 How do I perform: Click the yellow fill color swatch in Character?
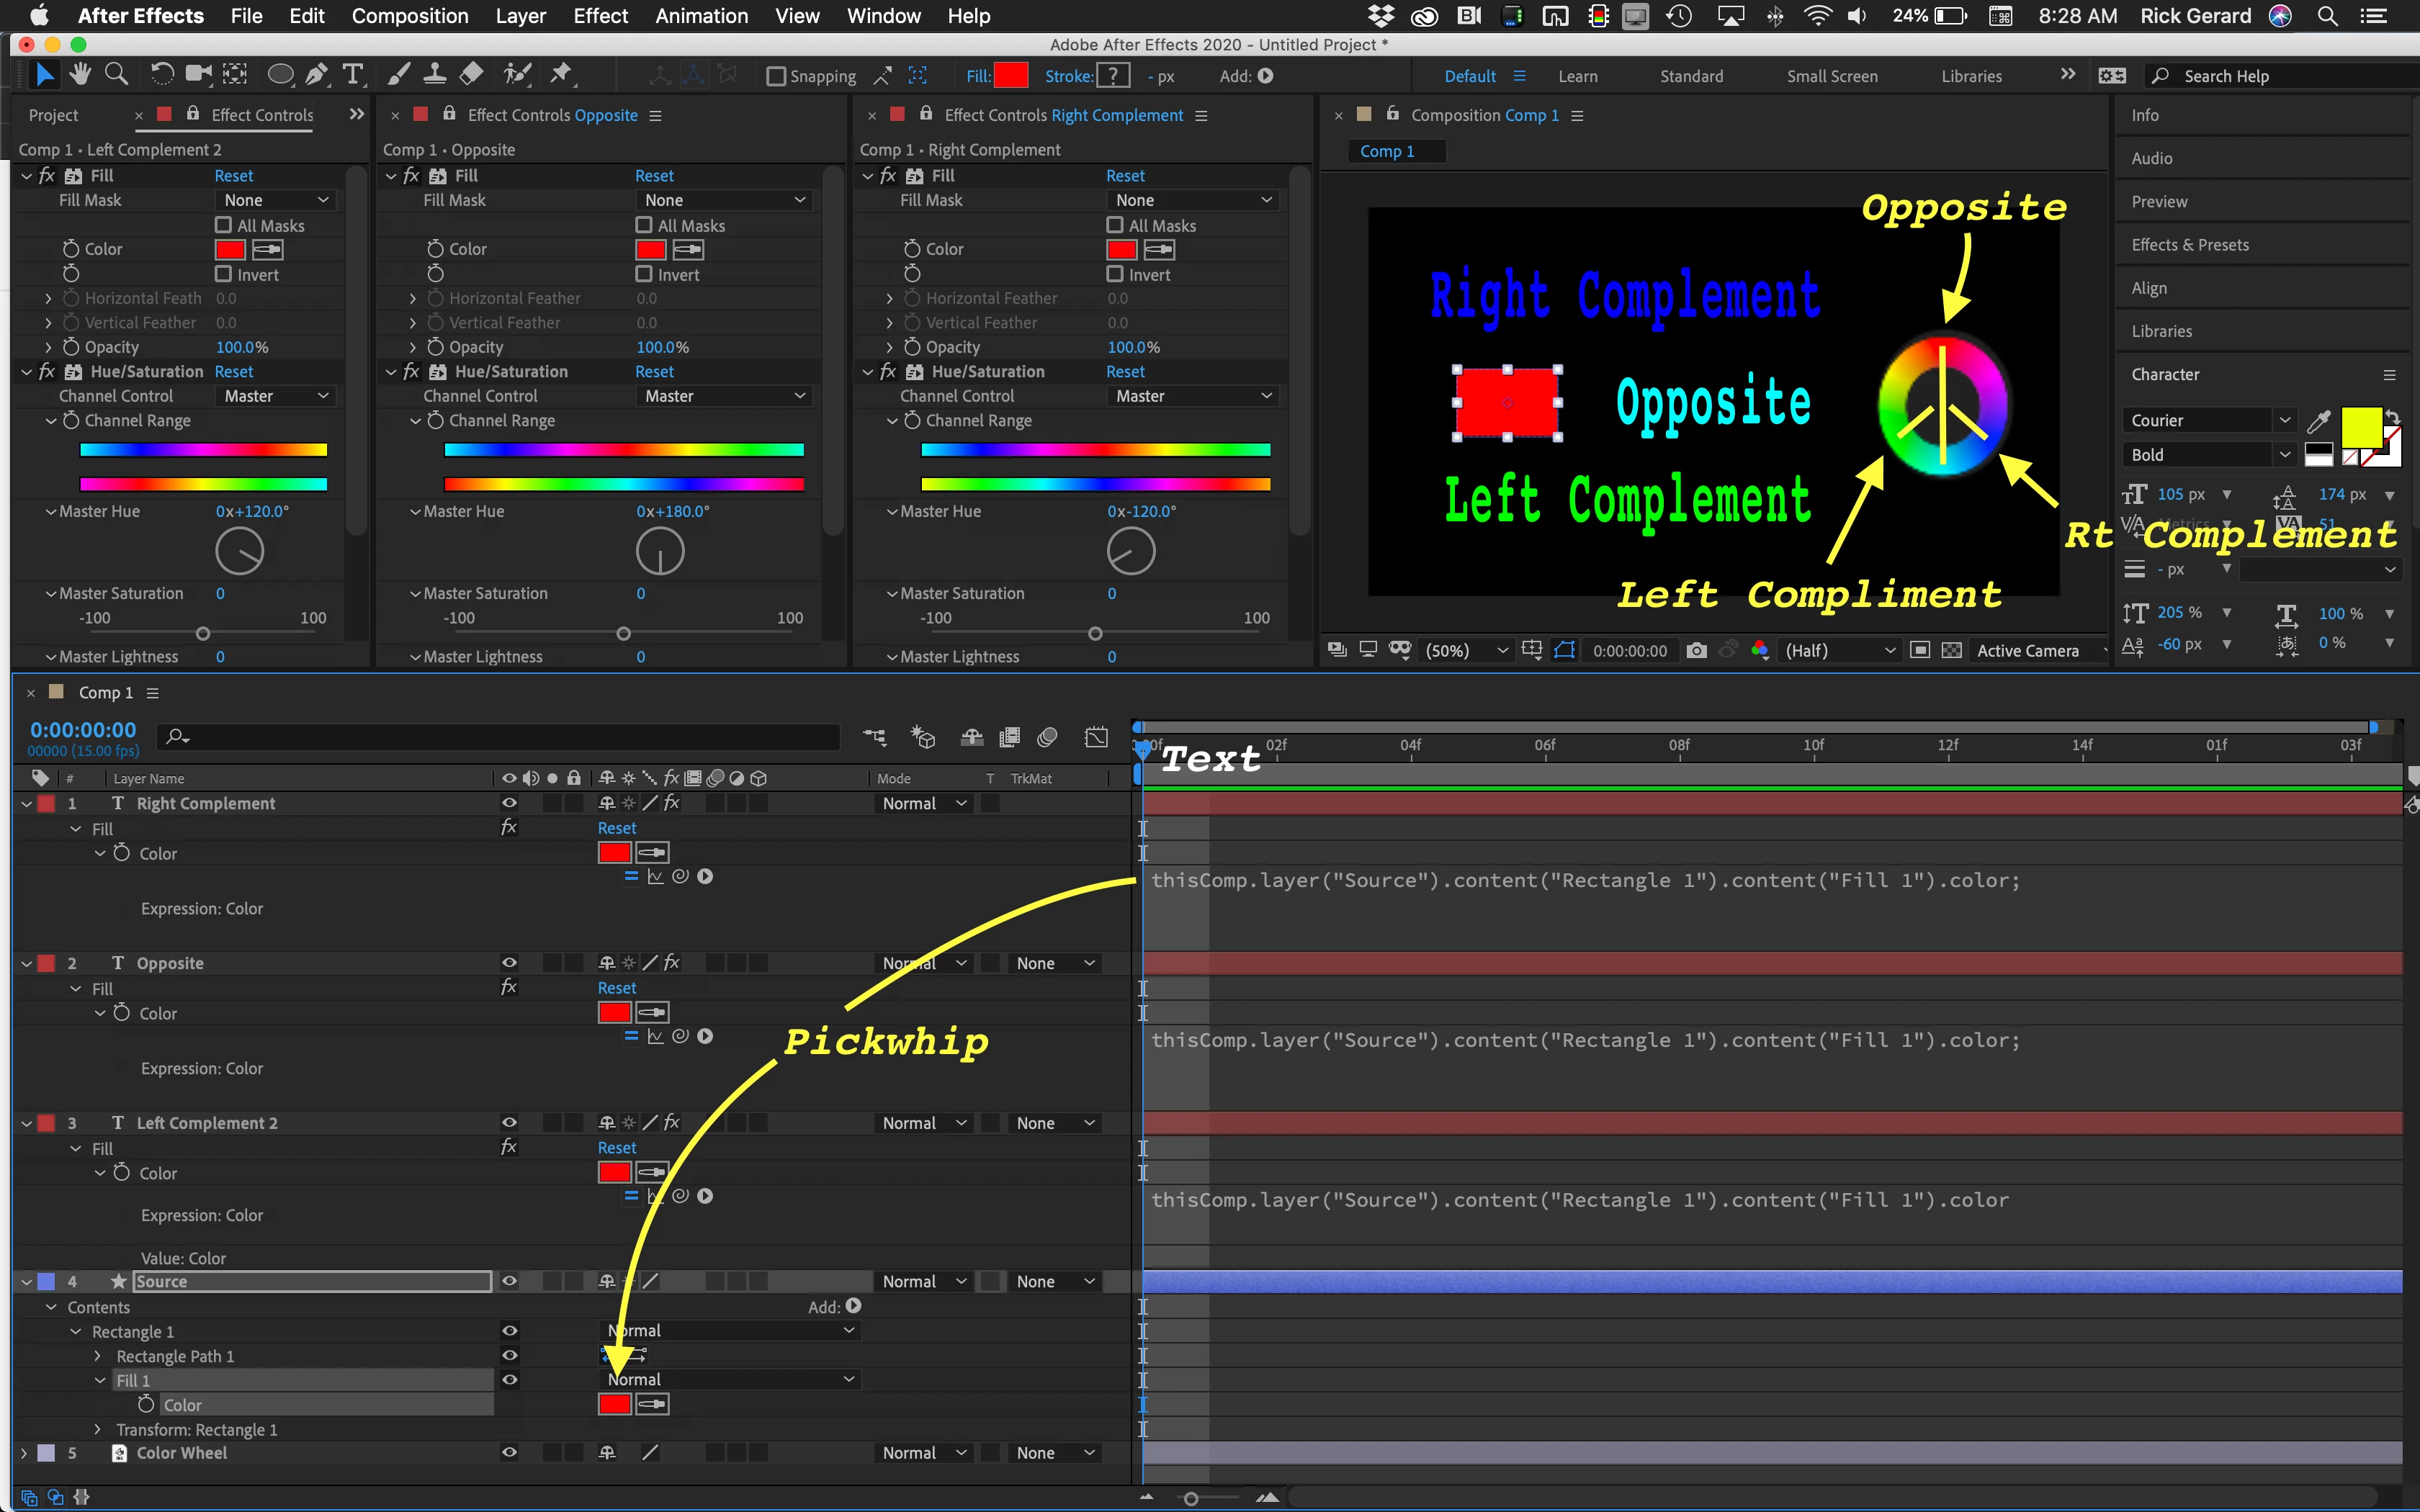(x=2360, y=428)
